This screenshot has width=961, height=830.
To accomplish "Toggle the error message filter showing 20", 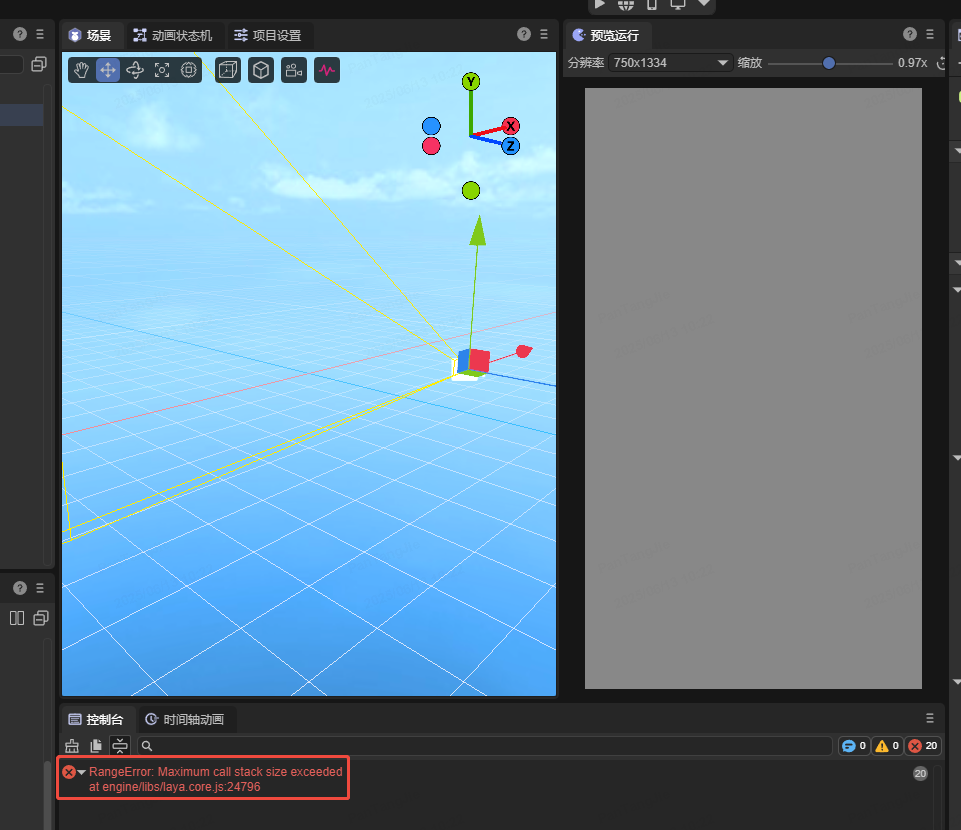I will [923, 746].
